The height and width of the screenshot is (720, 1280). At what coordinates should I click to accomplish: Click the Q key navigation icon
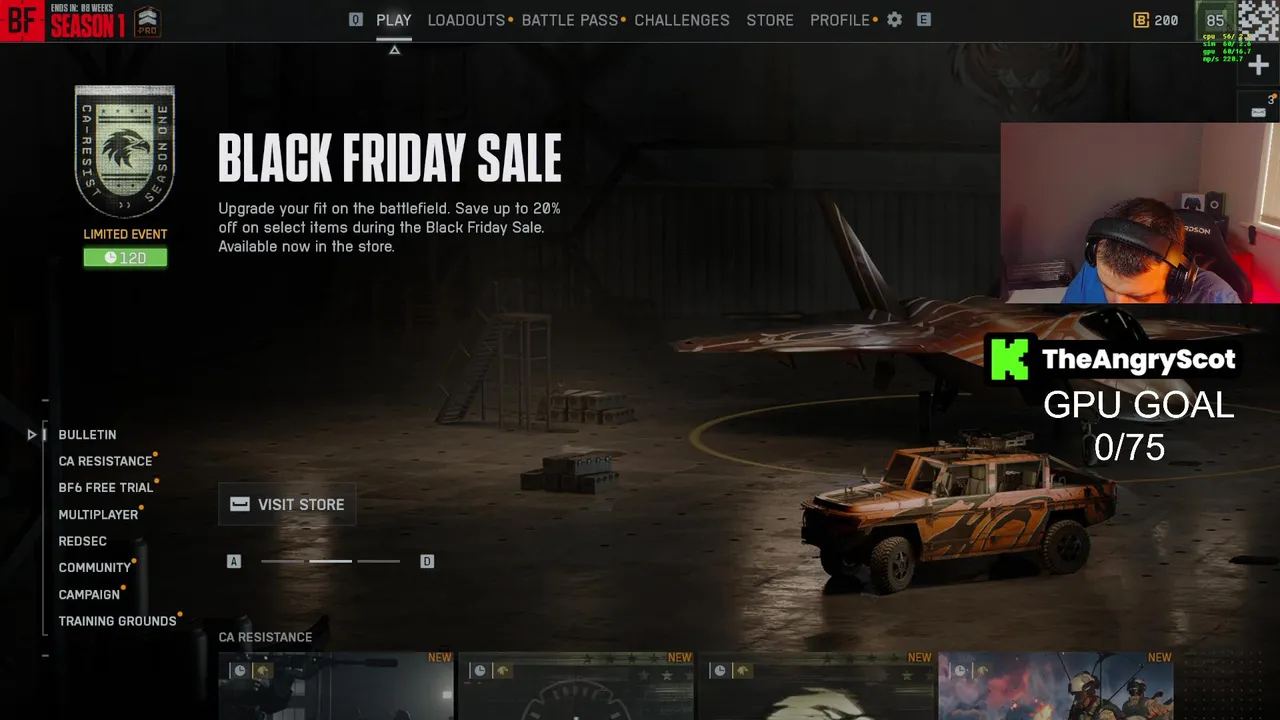(355, 20)
